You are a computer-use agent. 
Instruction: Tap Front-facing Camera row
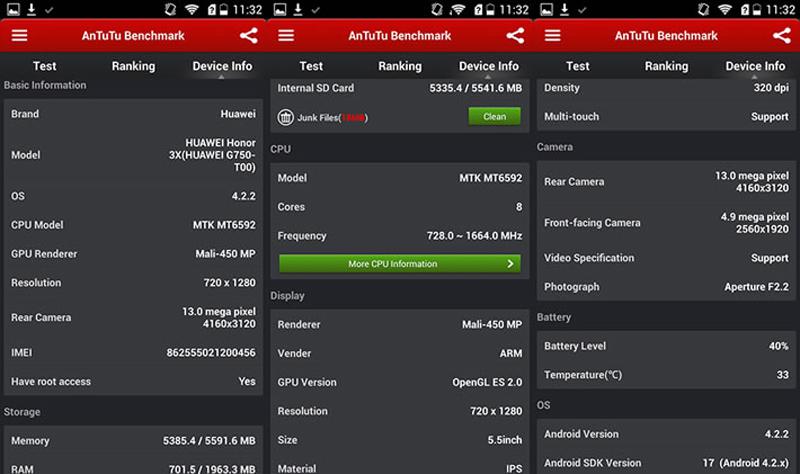pos(666,223)
